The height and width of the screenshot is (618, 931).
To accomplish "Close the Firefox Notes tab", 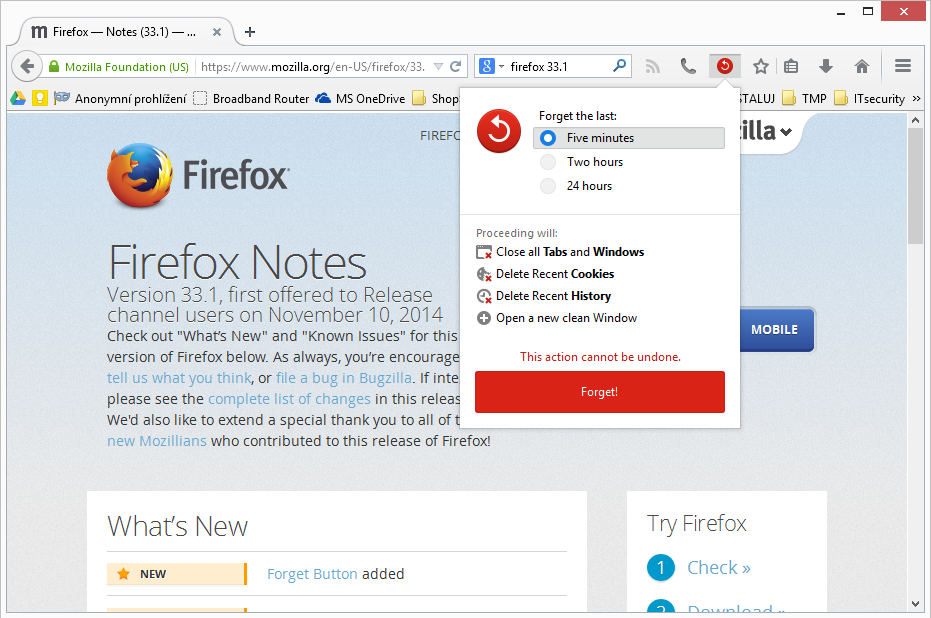I will point(217,32).
